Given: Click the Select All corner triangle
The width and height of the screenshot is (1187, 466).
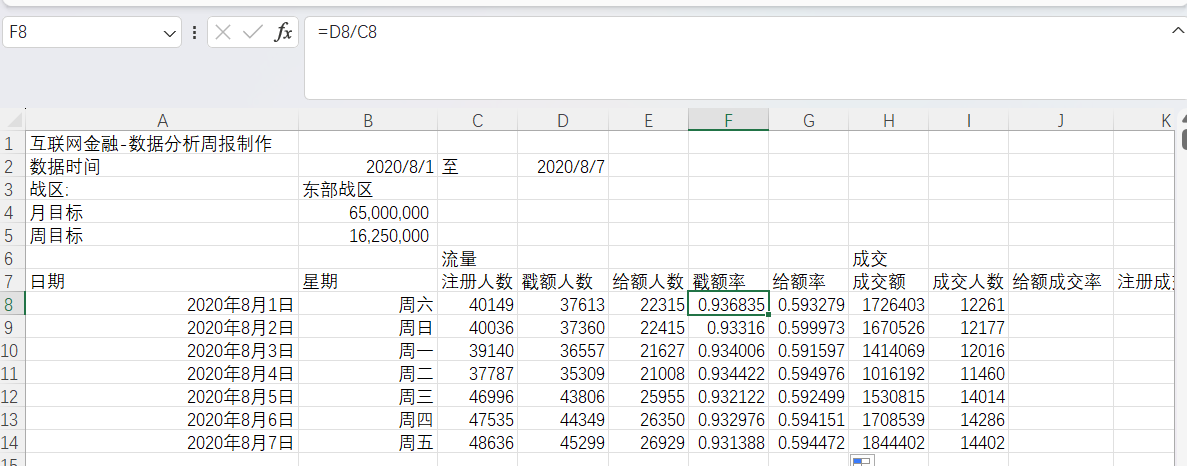Looking at the screenshot, I should [12, 121].
